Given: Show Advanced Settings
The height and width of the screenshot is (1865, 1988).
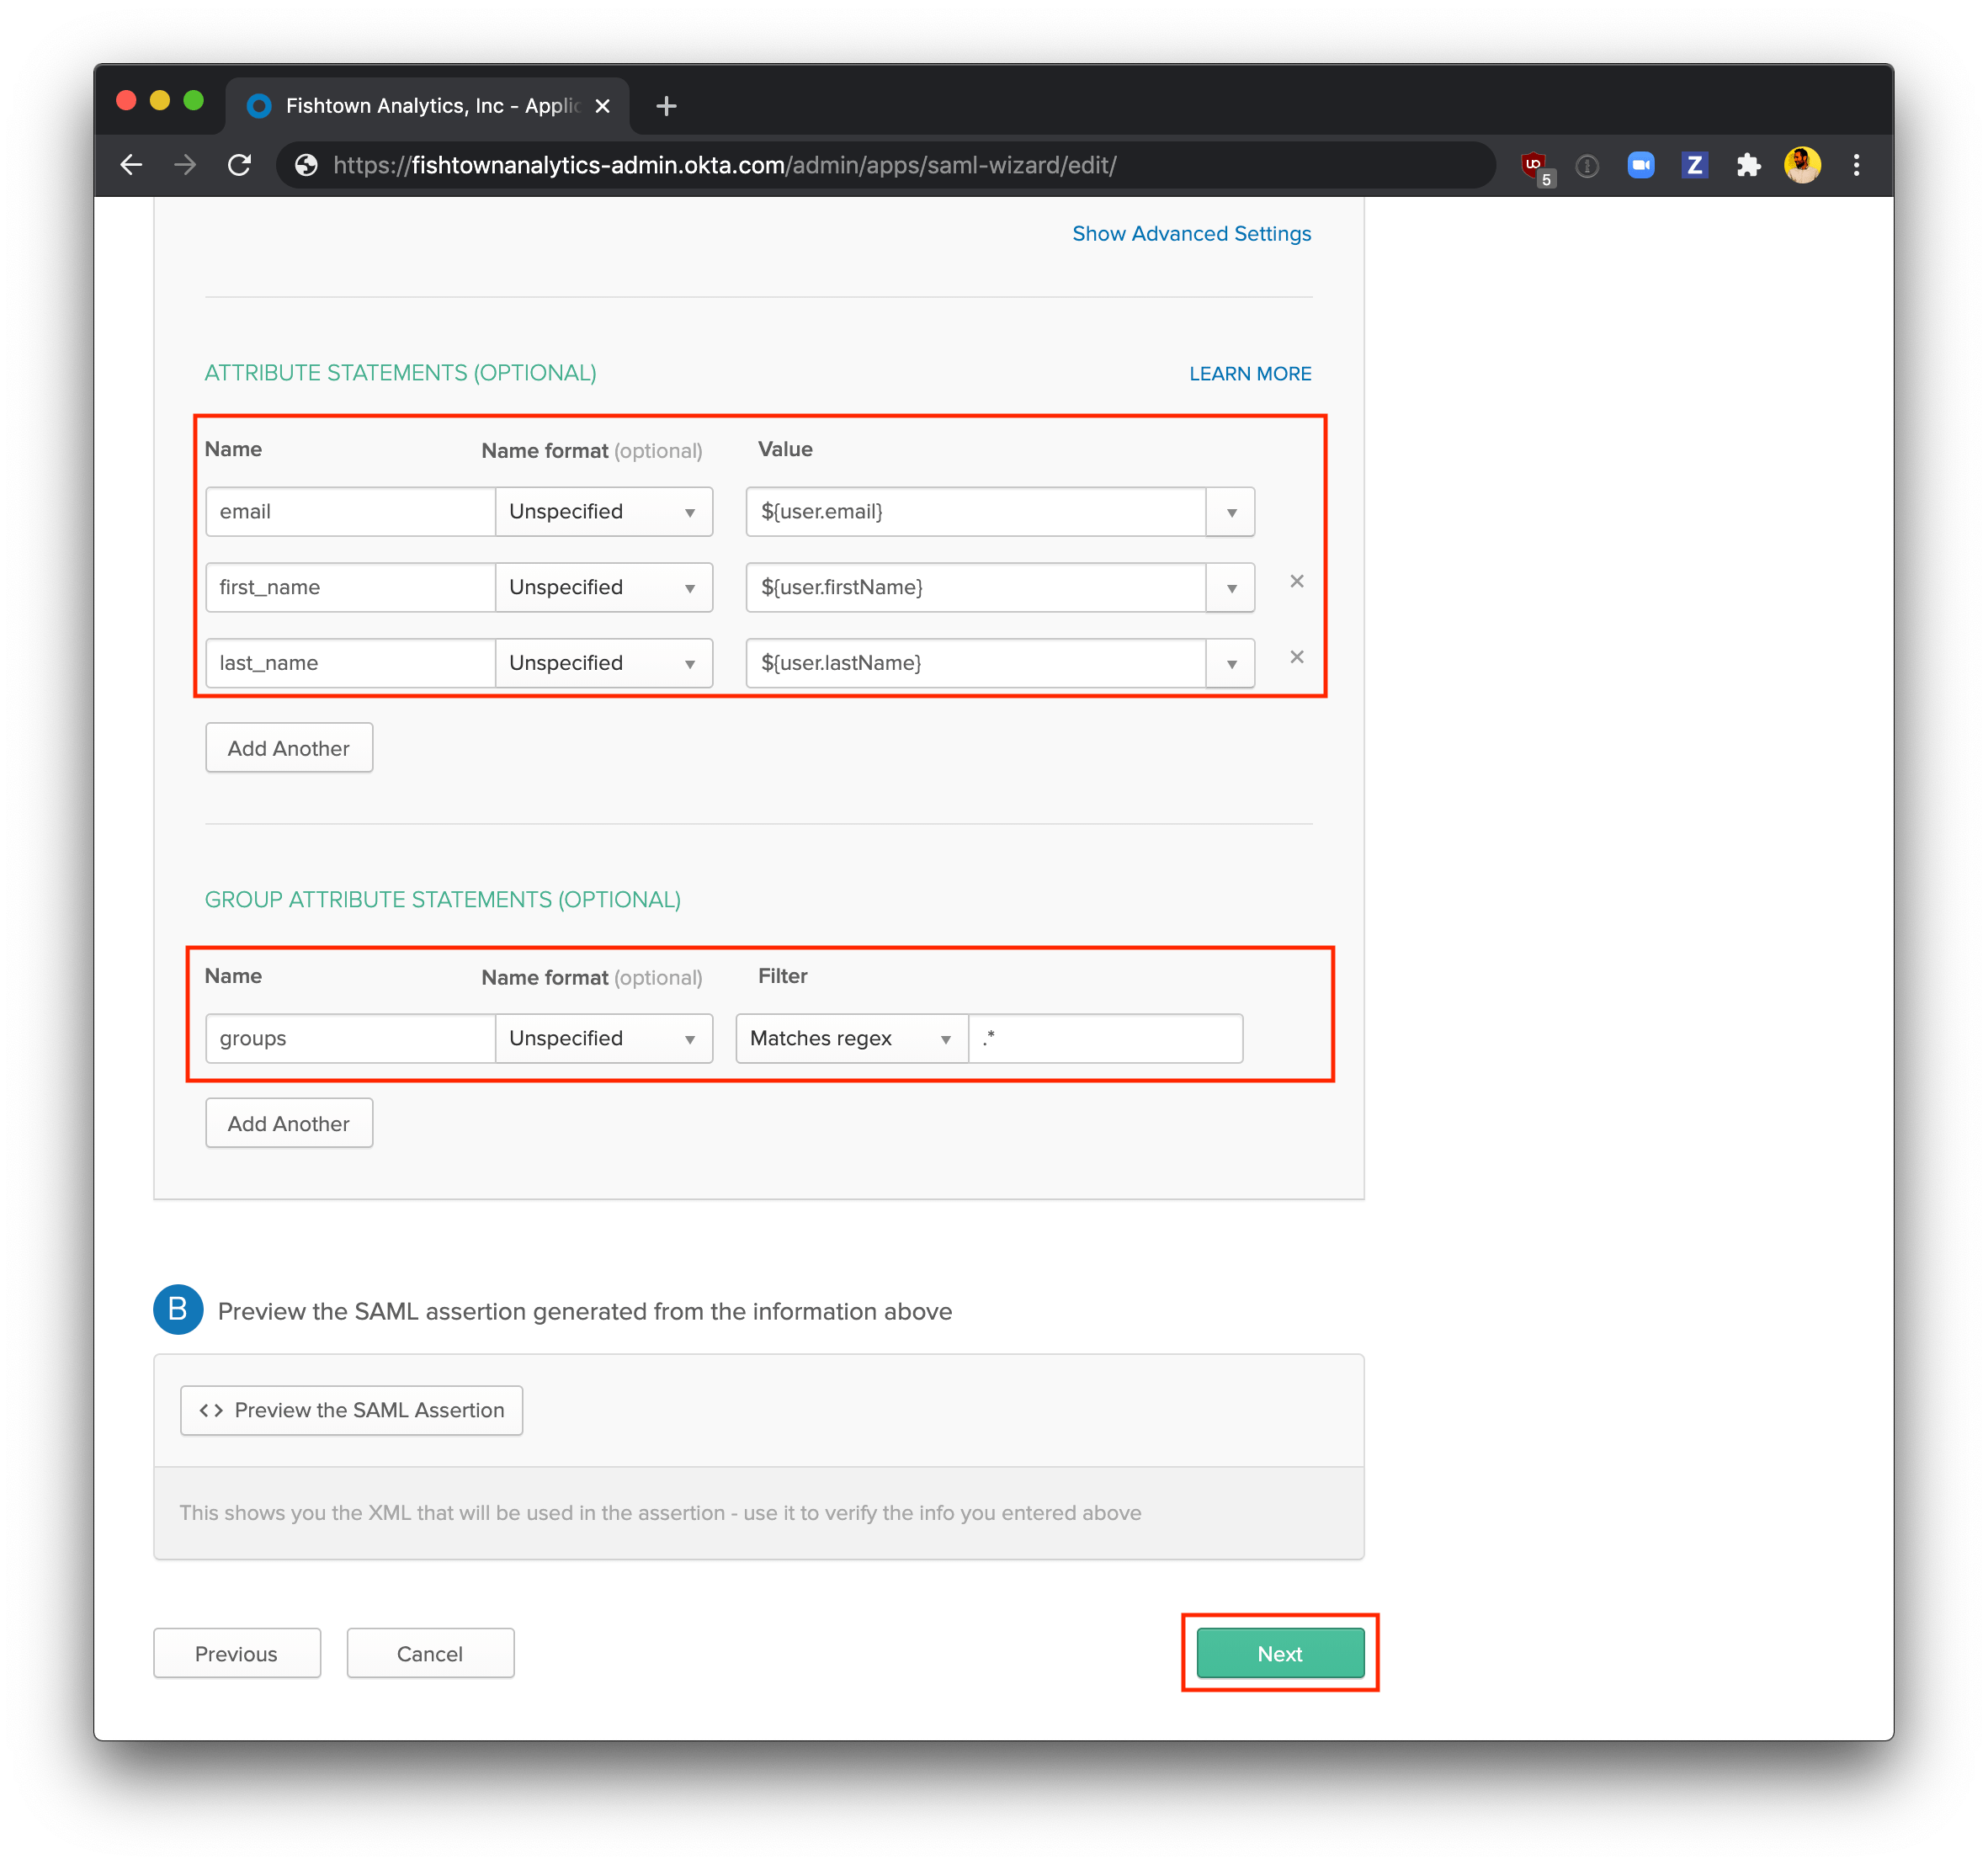Looking at the screenshot, I should [1190, 233].
